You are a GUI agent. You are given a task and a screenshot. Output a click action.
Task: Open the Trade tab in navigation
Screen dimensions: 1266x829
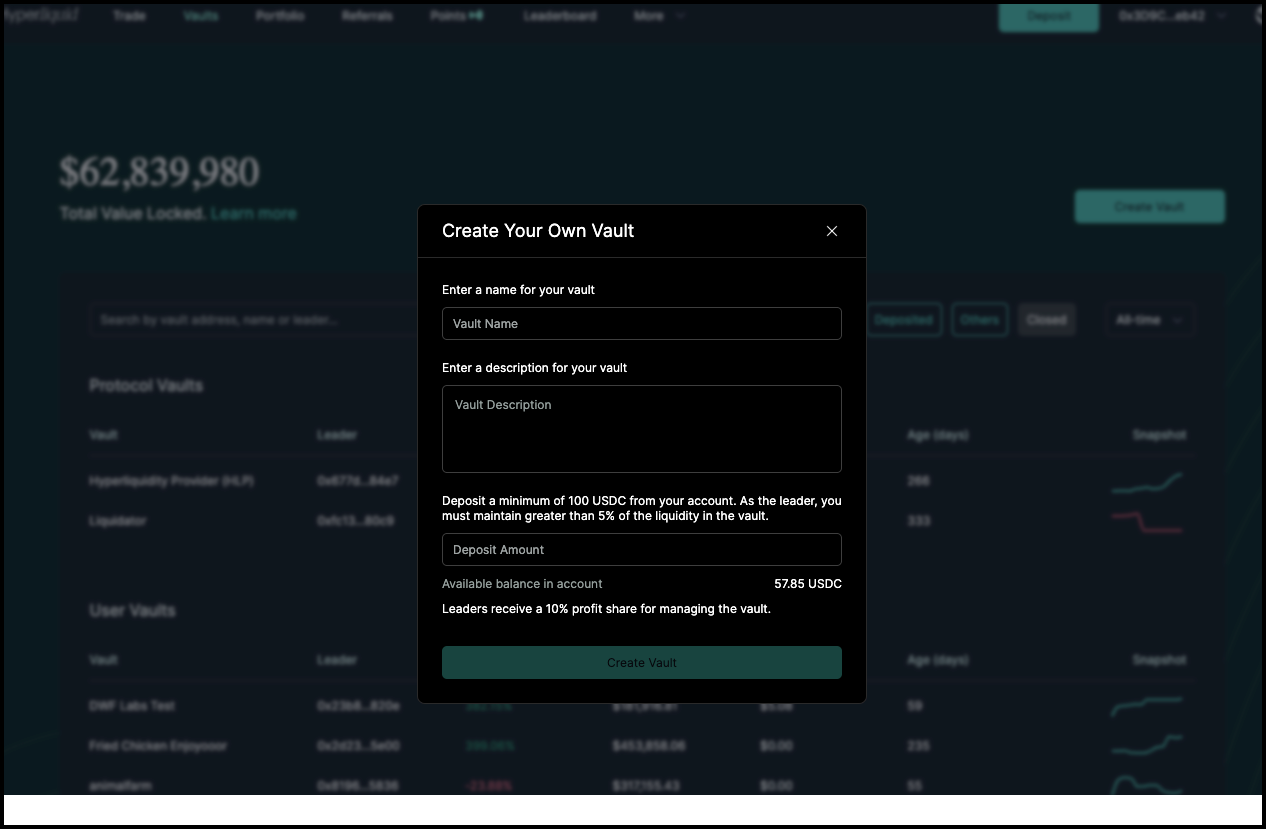(x=130, y=16)
